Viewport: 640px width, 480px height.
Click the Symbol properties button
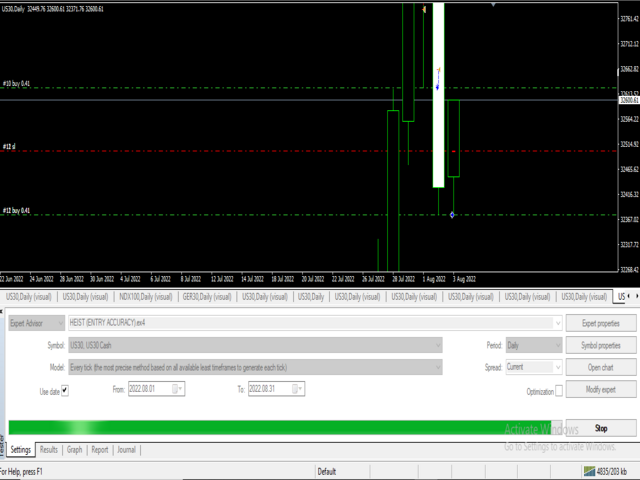pos(600,345)
